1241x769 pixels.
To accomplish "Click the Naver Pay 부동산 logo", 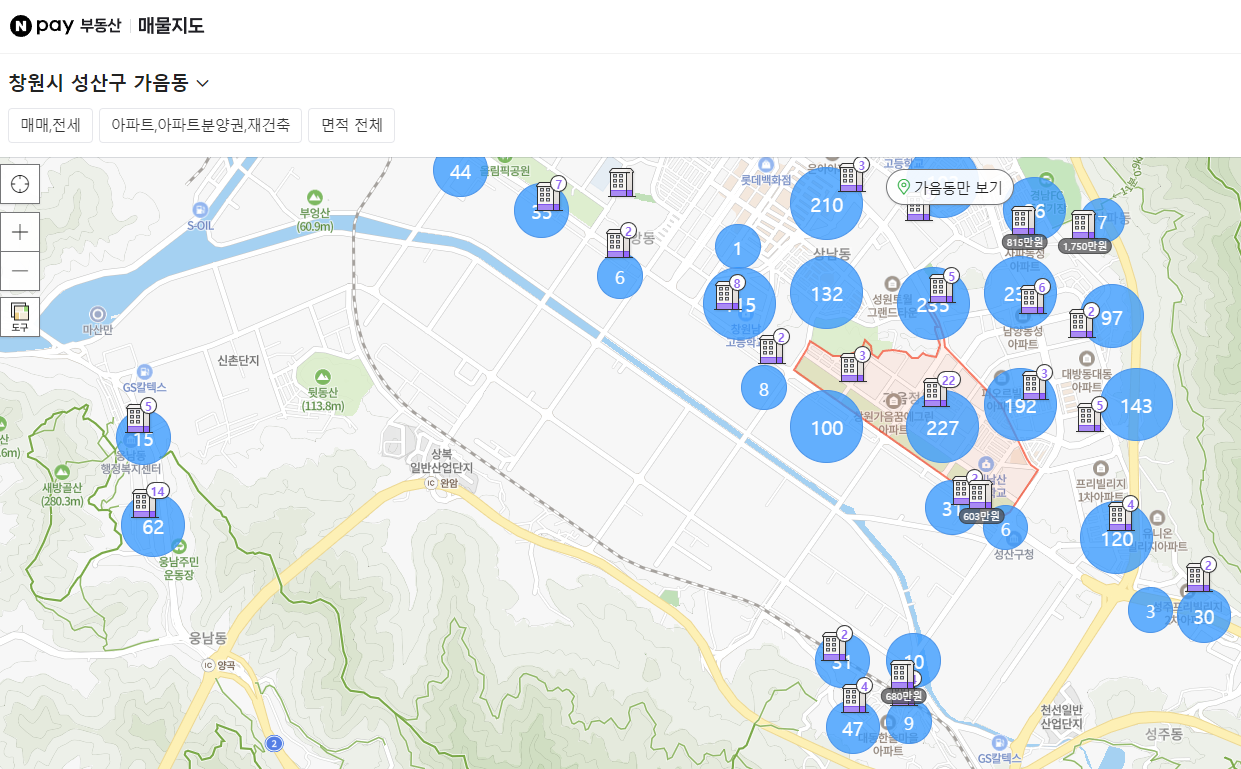I will pyautogui.click(x=65, y=26).
